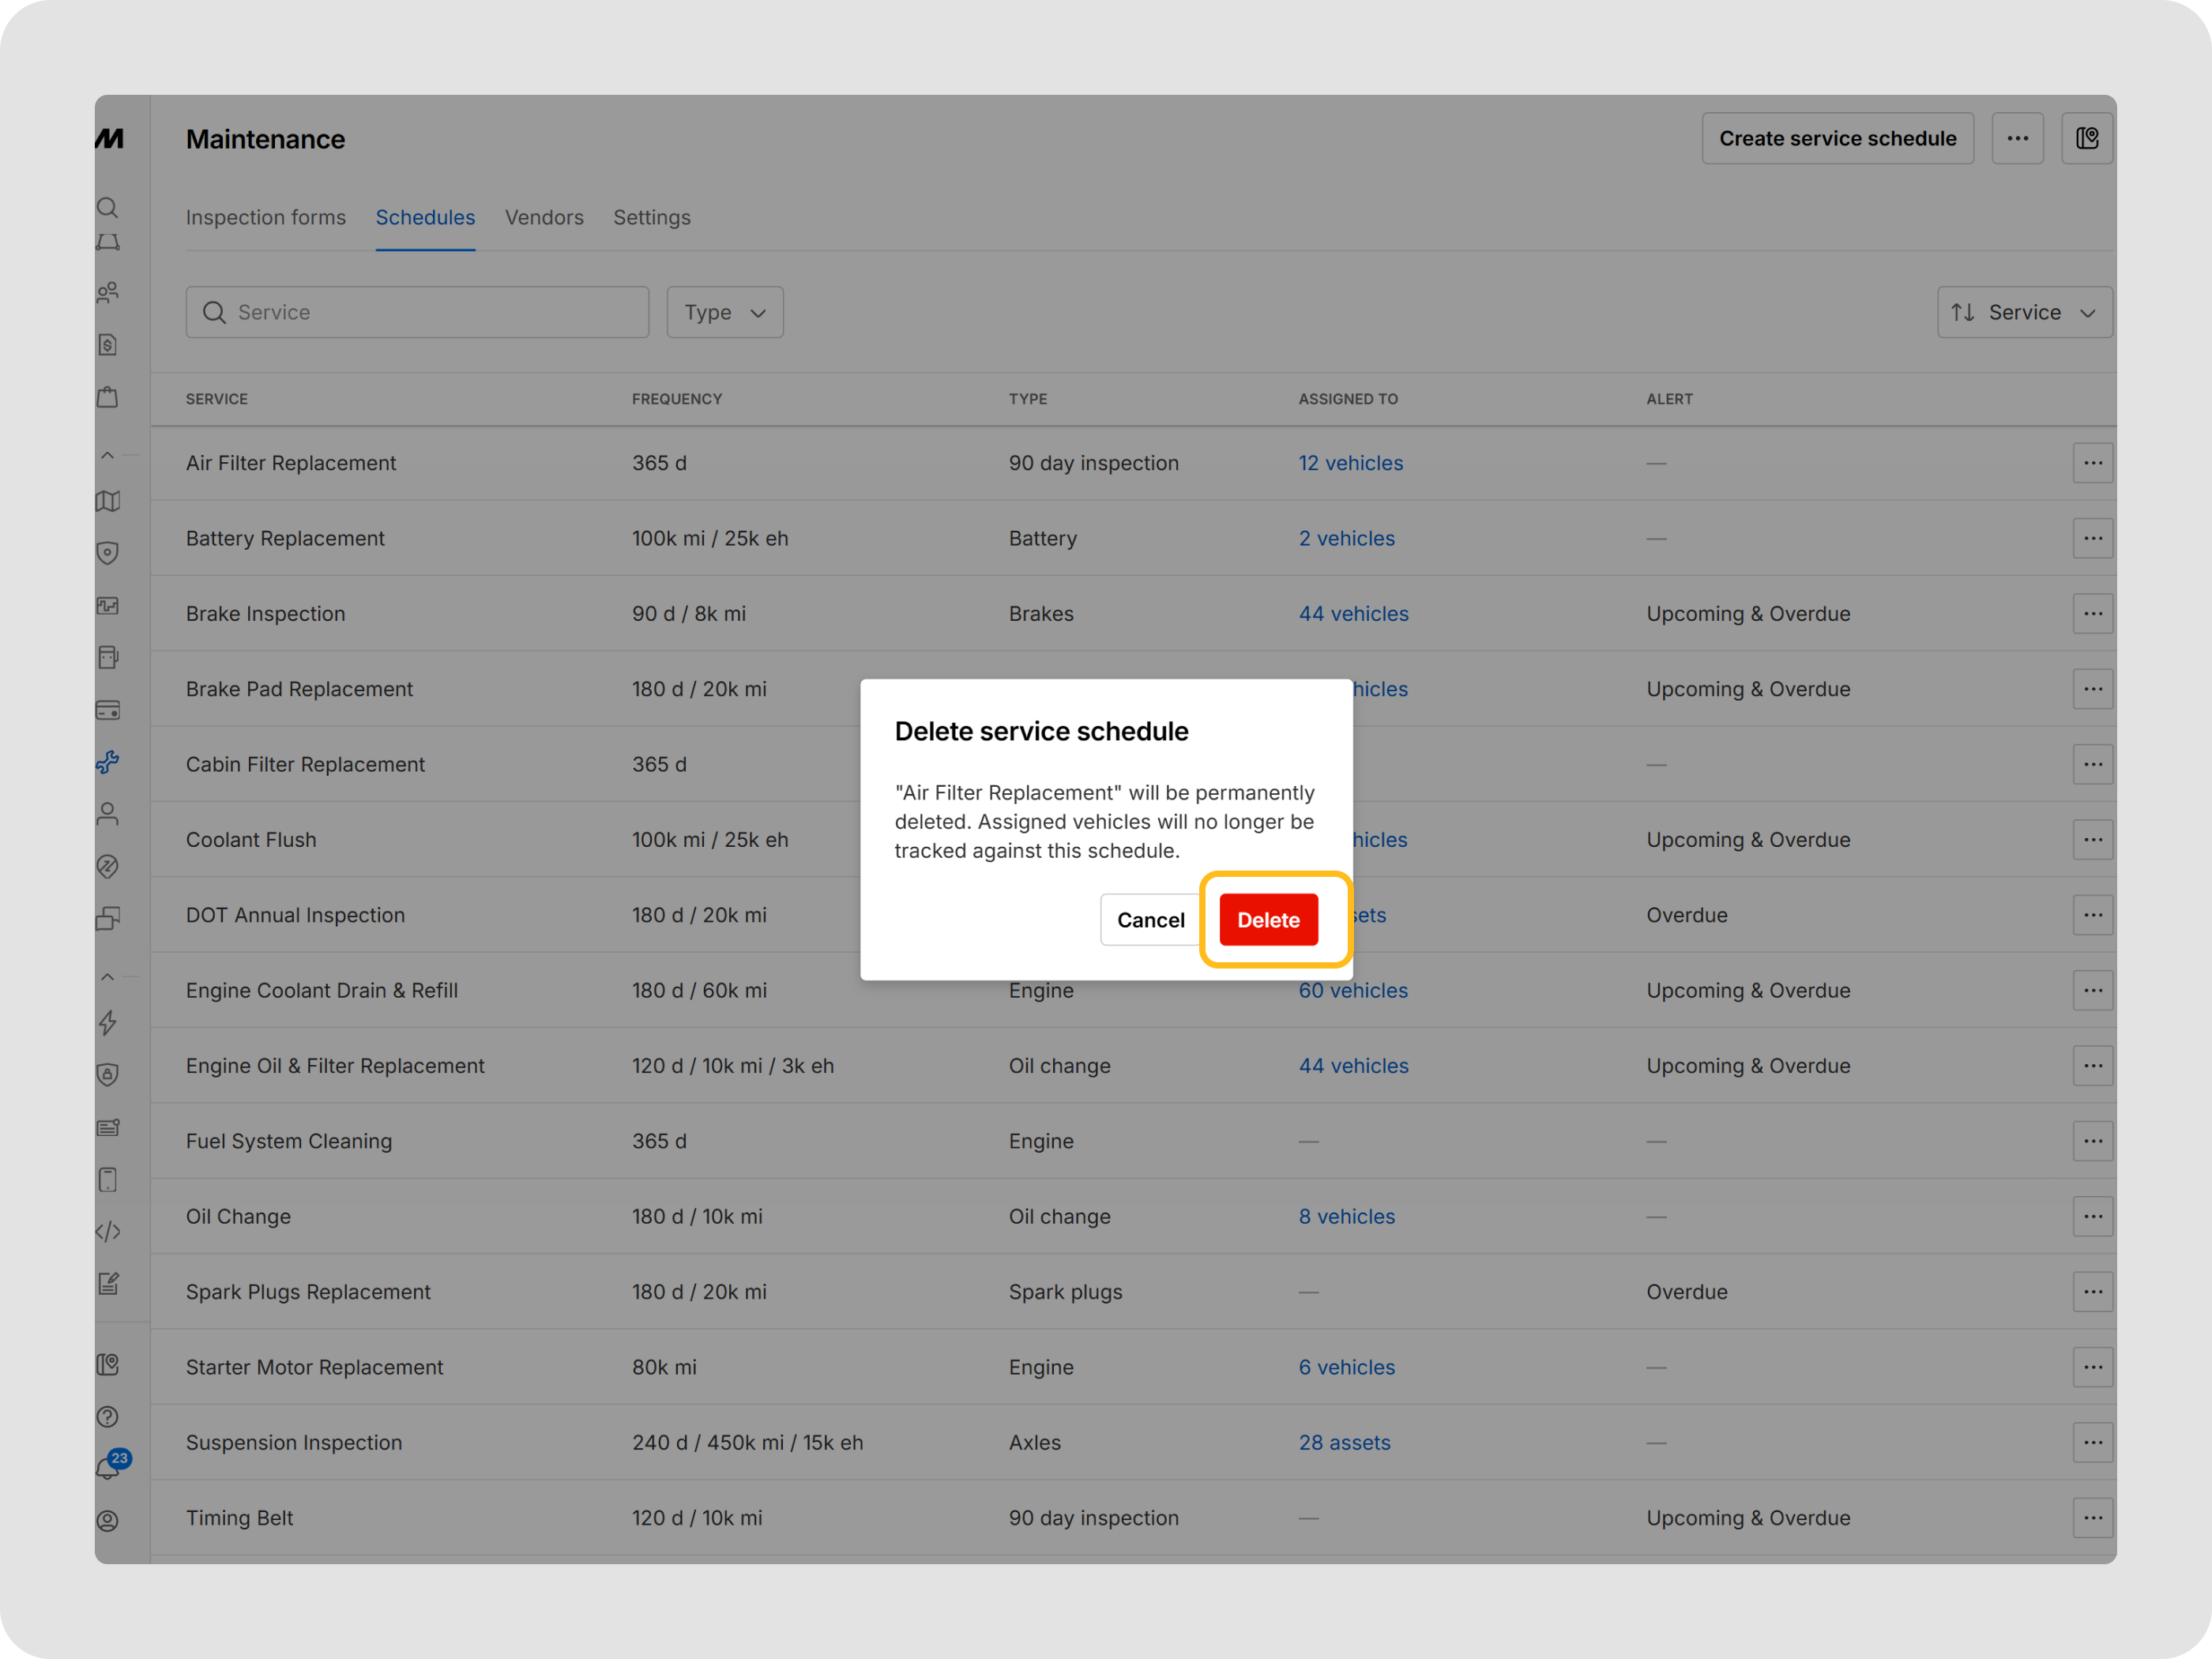Open the map guide icon in header
2212x1659 pixels.
[x=2087, y=138]
